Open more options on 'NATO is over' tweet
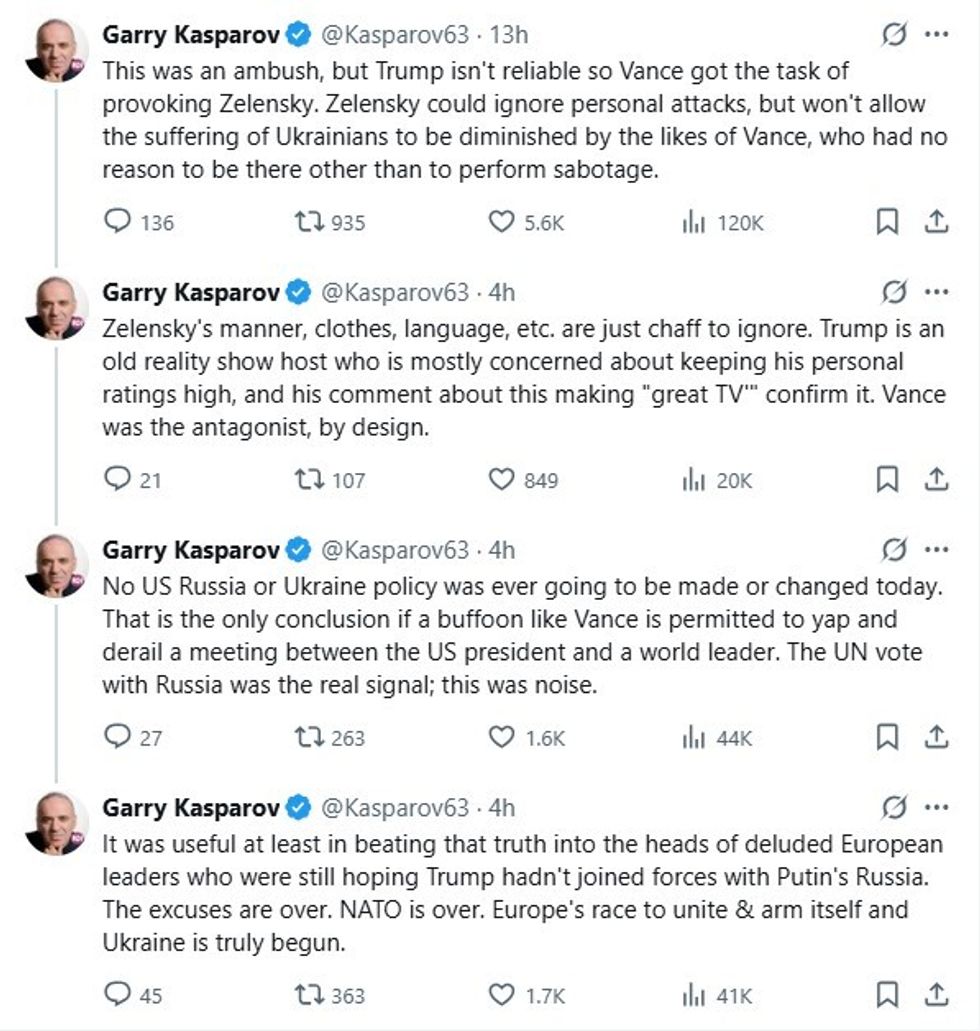Screen dimensions: 980x1031 (936, 807)
